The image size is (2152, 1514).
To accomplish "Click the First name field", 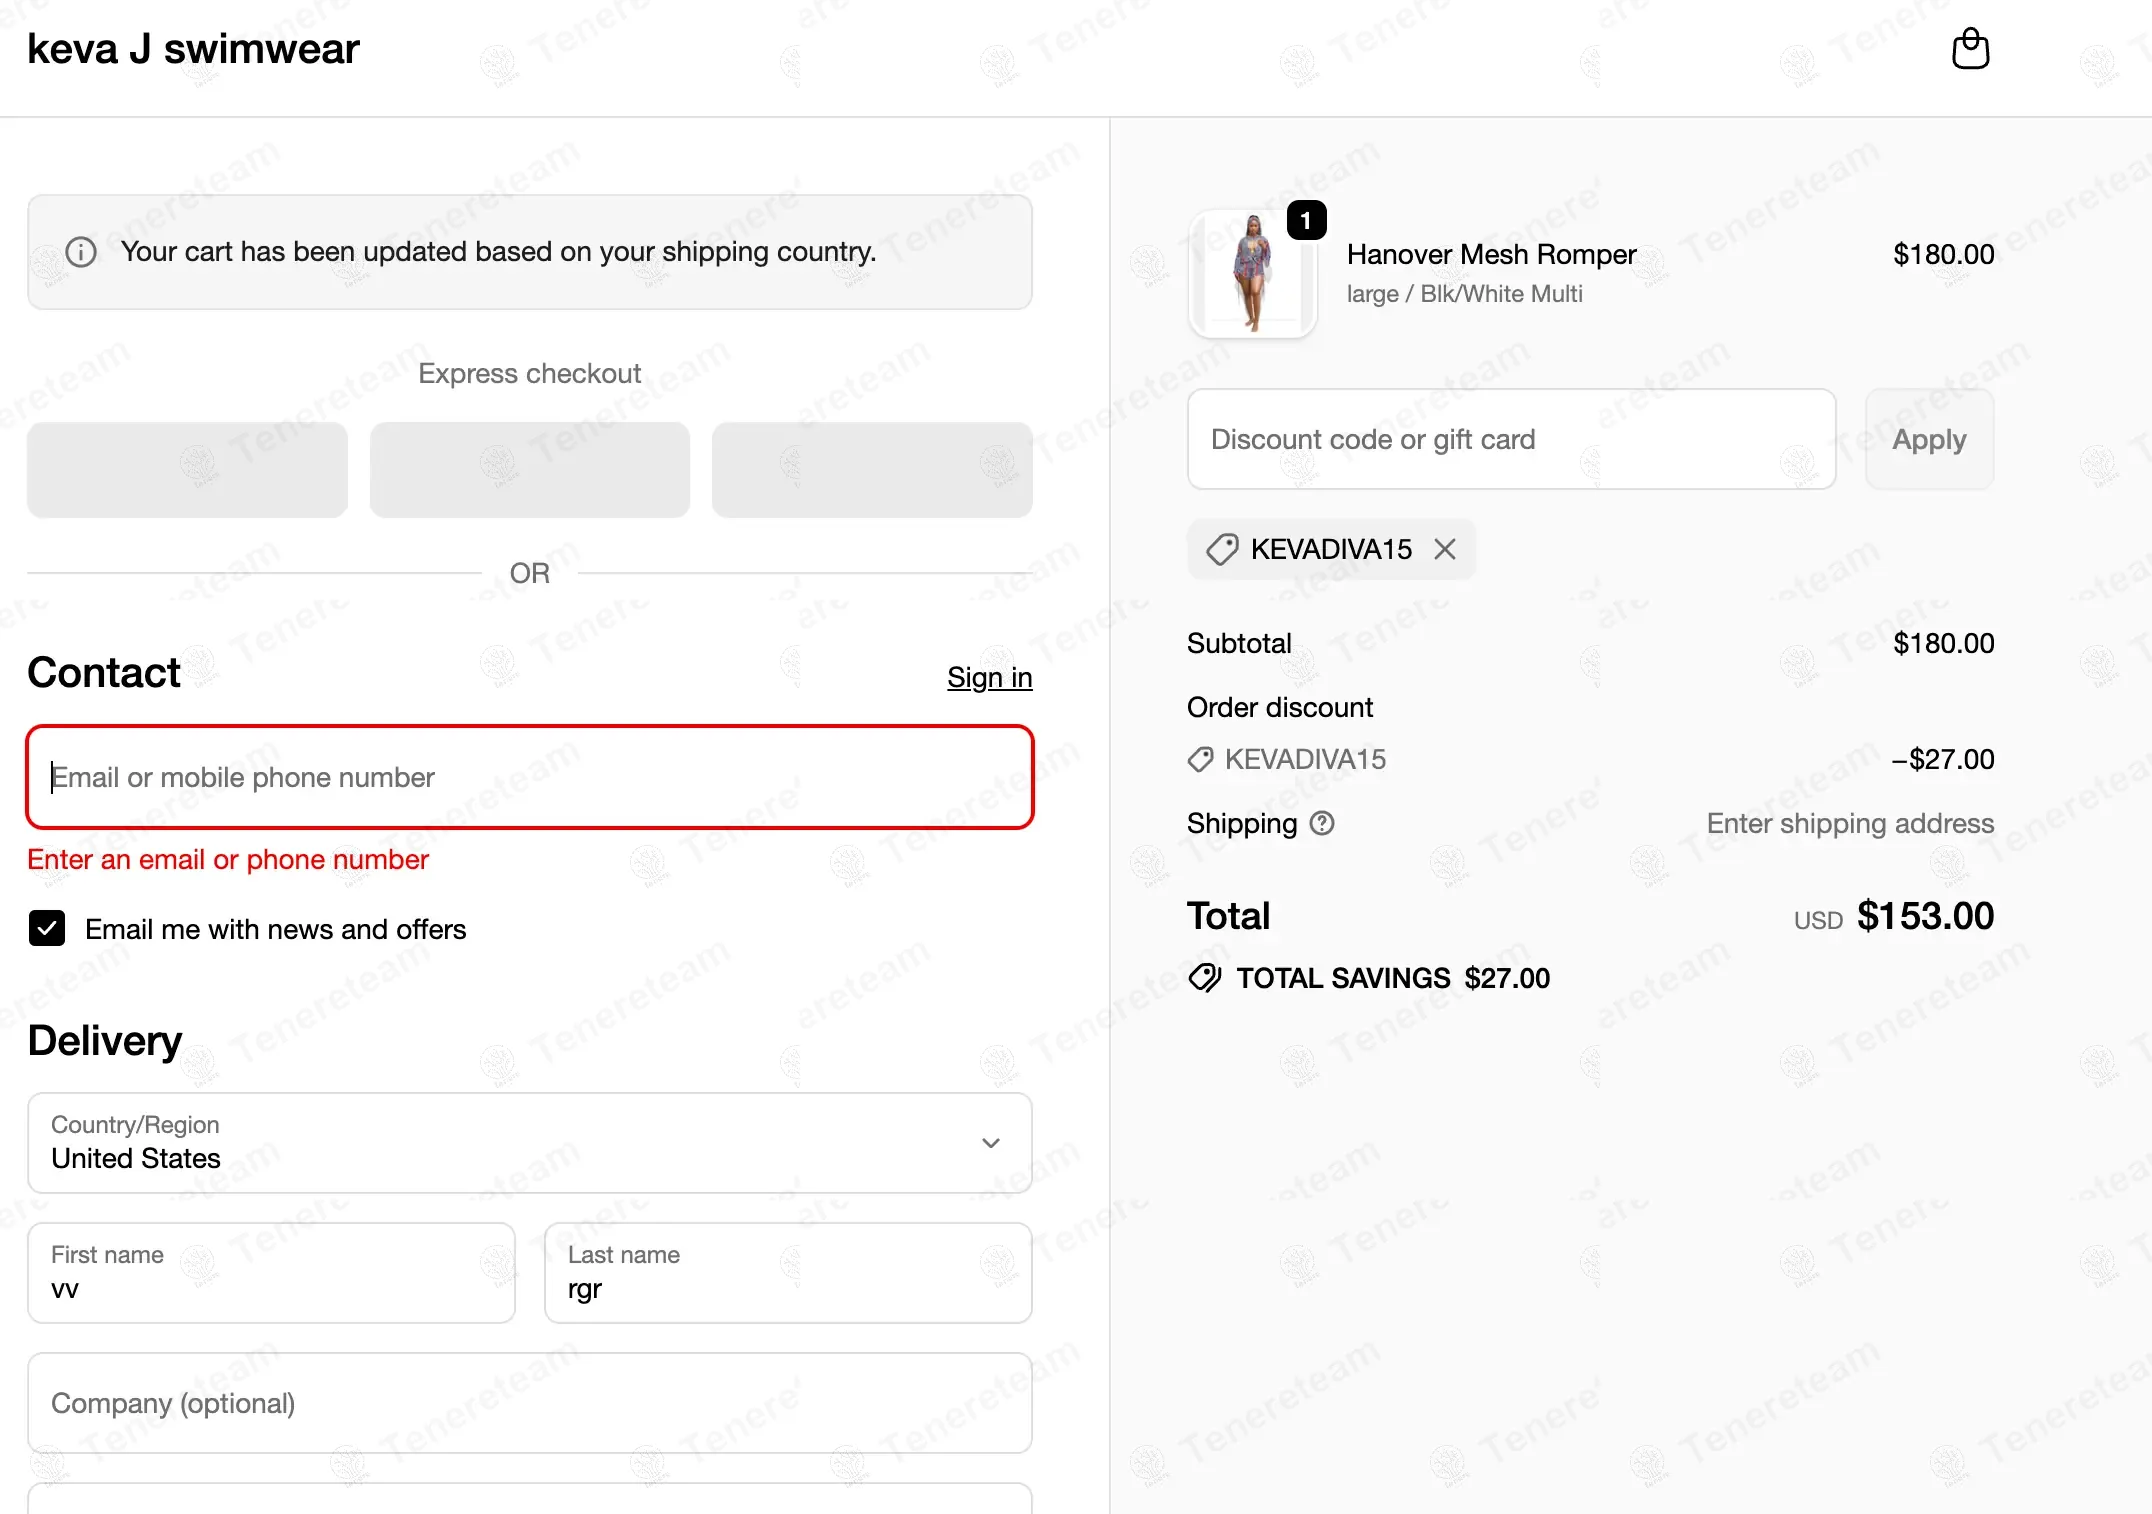I will click(x=271, y=1273).
